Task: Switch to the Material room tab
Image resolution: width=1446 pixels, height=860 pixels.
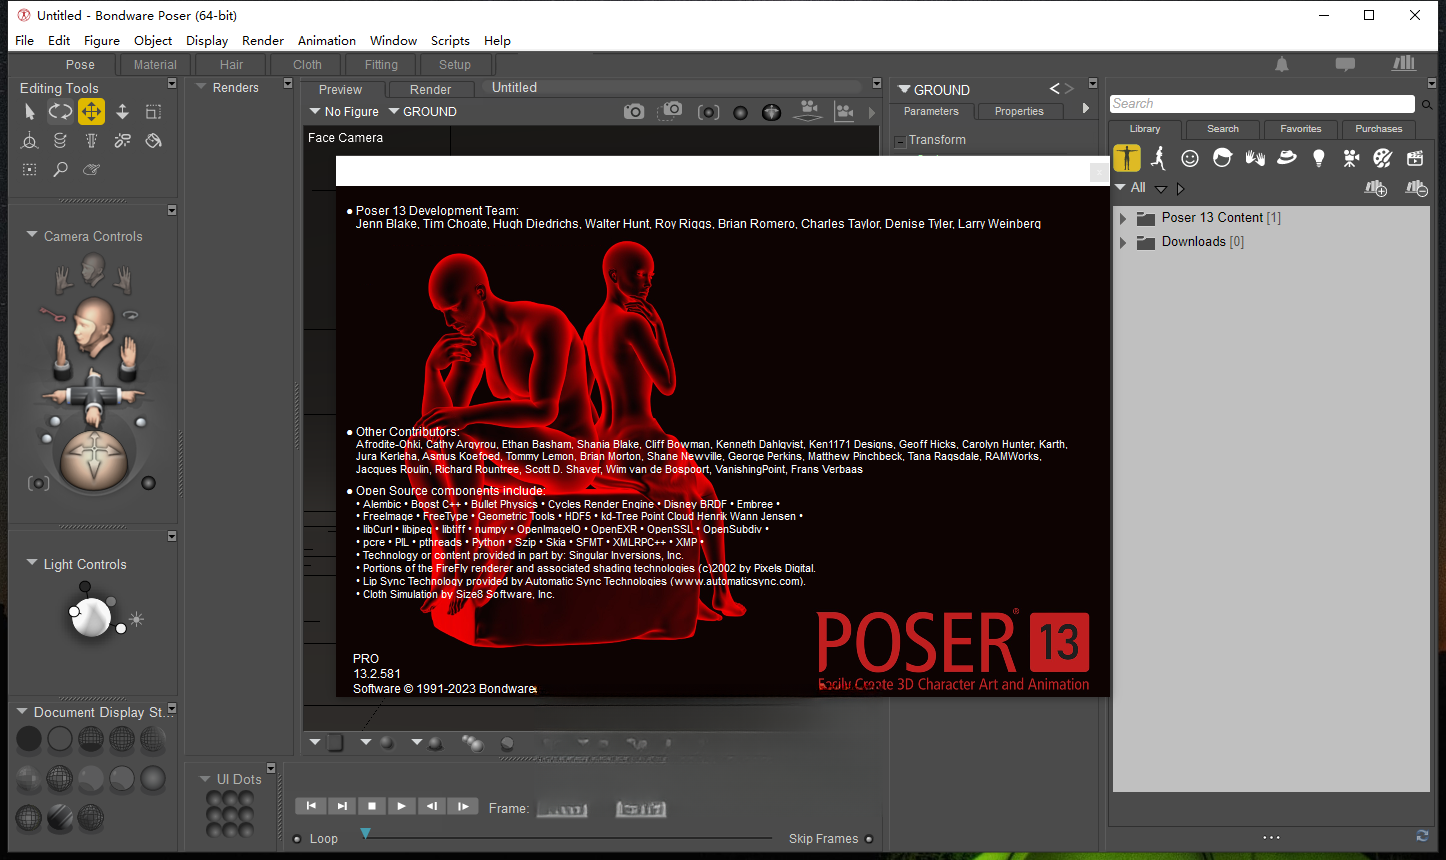Action: tap(155, 65)
